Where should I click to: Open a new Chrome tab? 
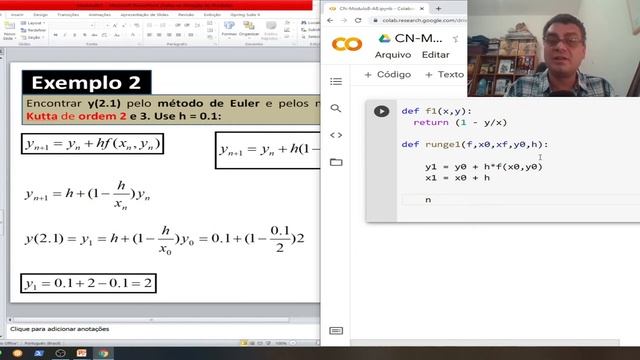coord(438,8)
